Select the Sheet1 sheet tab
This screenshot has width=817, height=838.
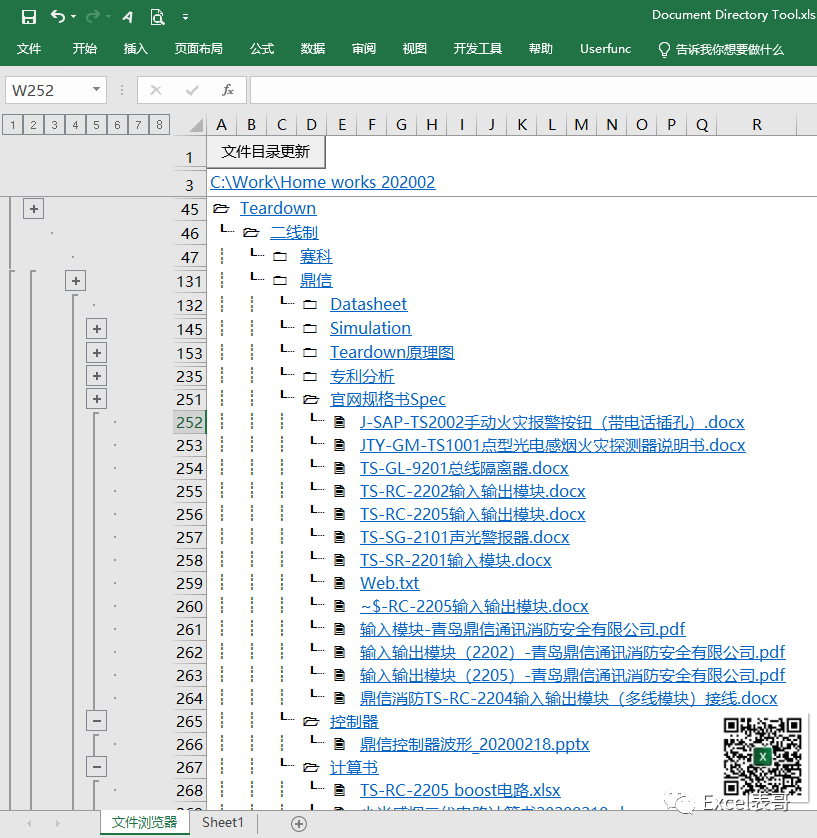pyautogui.click(x=223, y=823)
